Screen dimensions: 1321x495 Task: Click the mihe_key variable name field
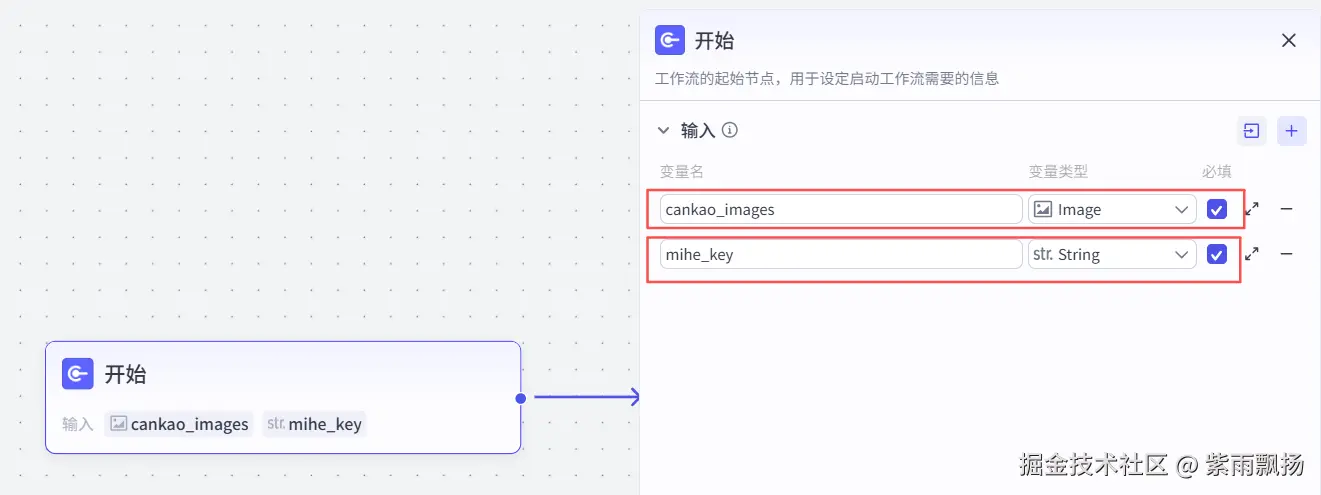click(x=840, y=254)
